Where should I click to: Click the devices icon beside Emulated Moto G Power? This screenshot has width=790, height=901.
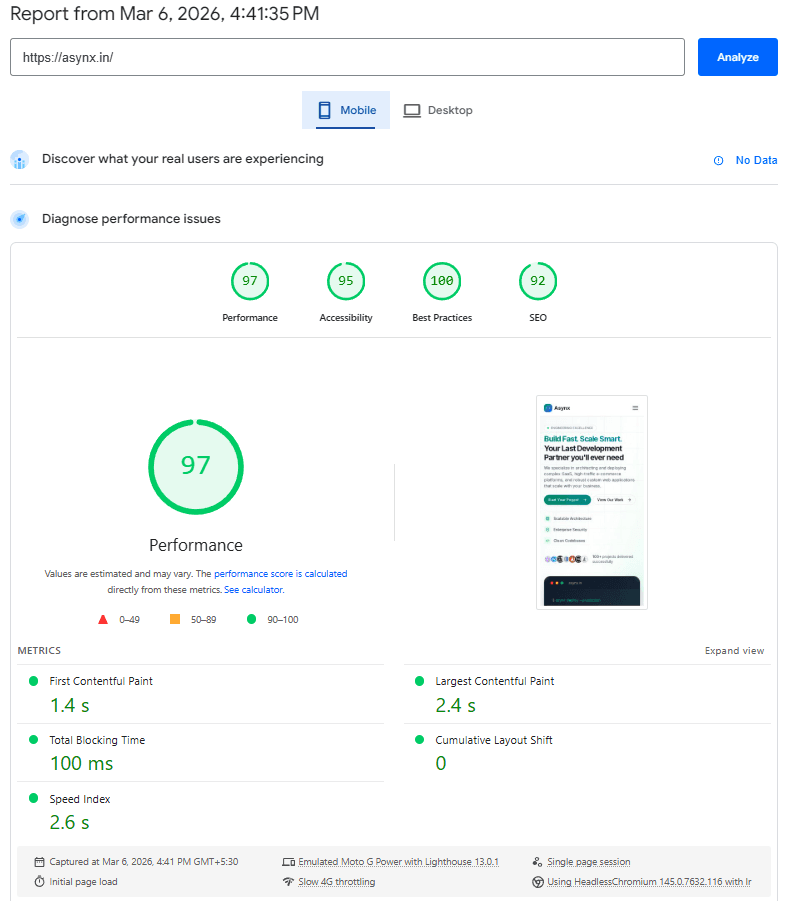pos(288,862)
